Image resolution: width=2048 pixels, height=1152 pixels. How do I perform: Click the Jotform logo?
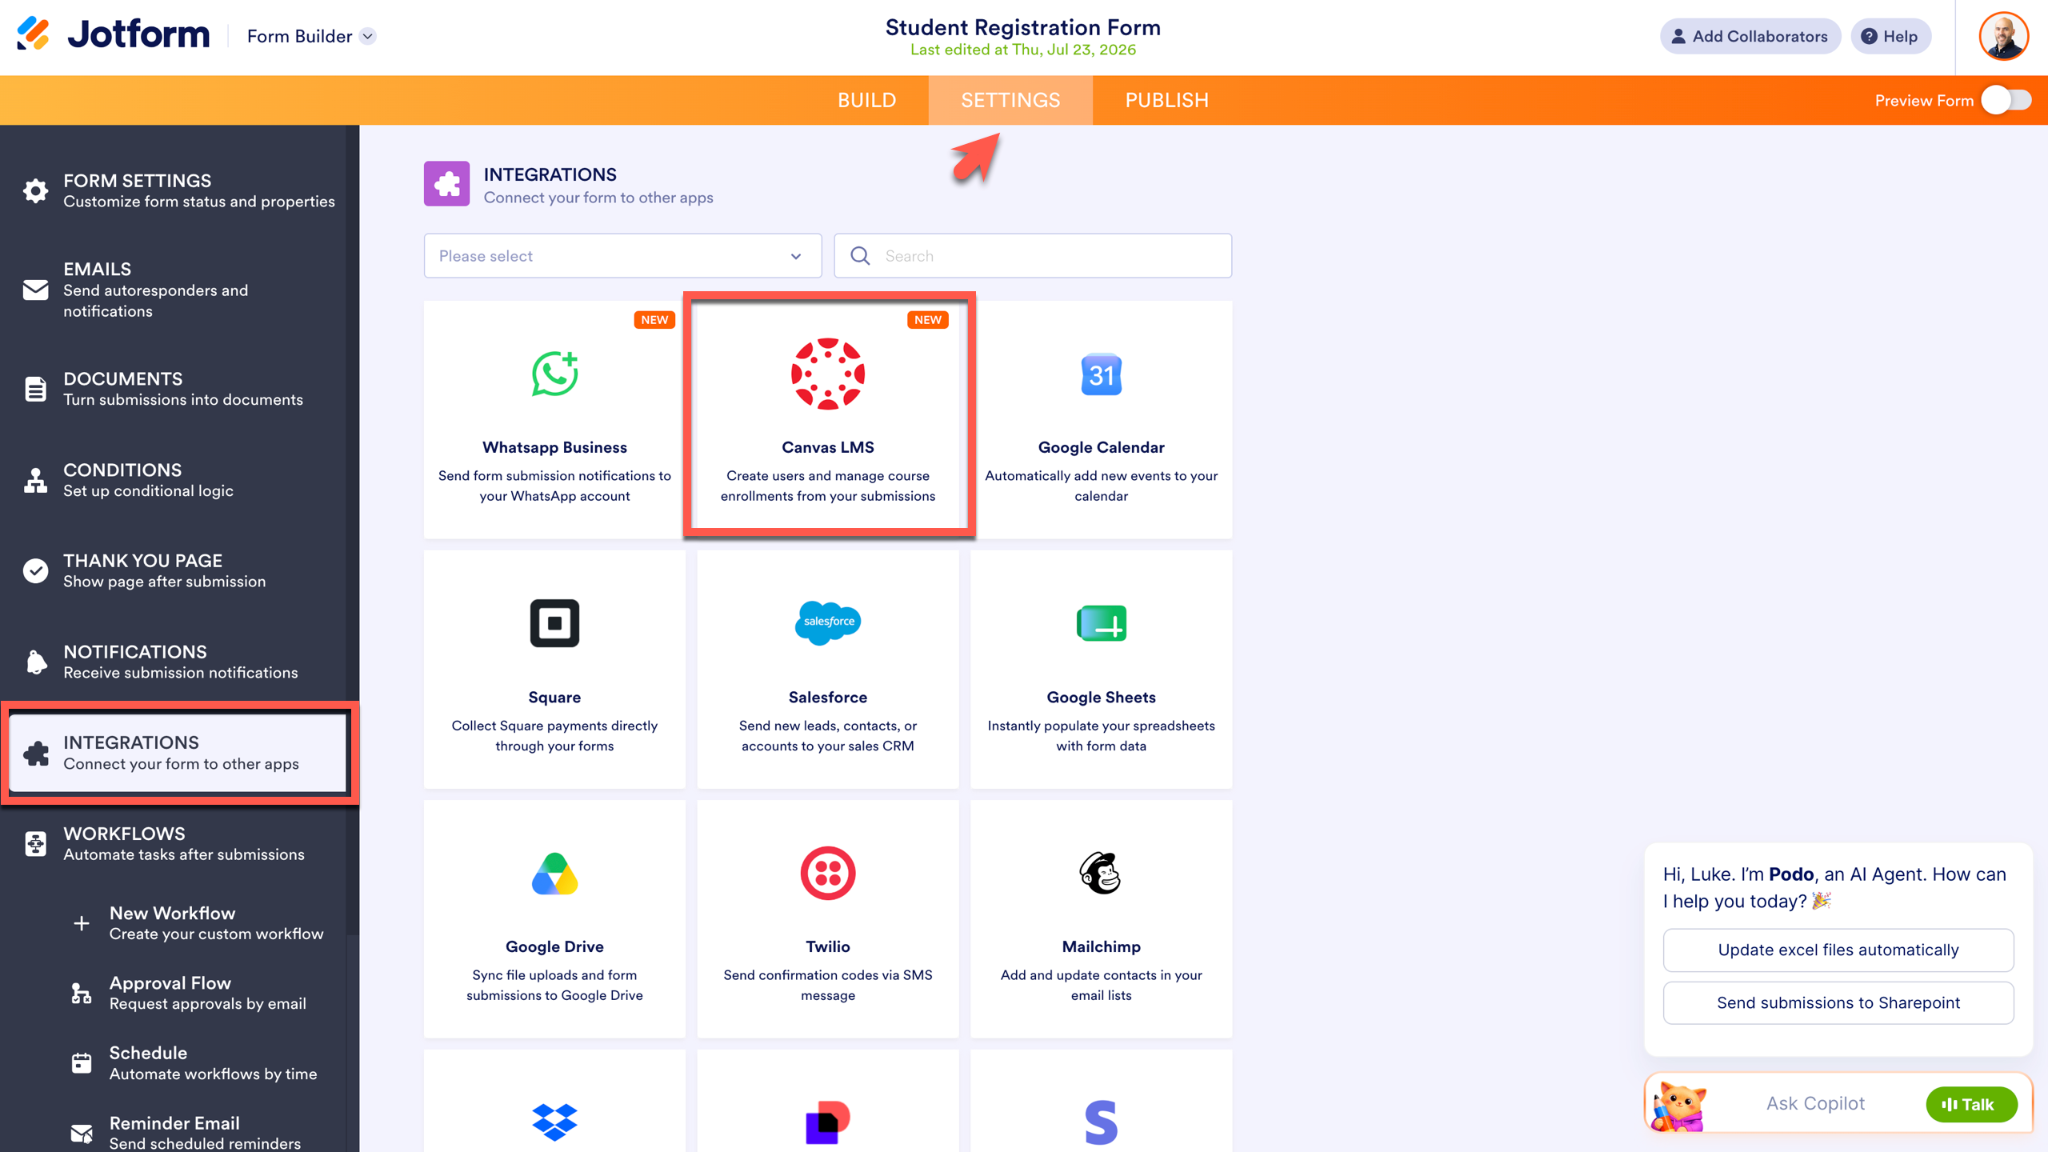point(113,35)
